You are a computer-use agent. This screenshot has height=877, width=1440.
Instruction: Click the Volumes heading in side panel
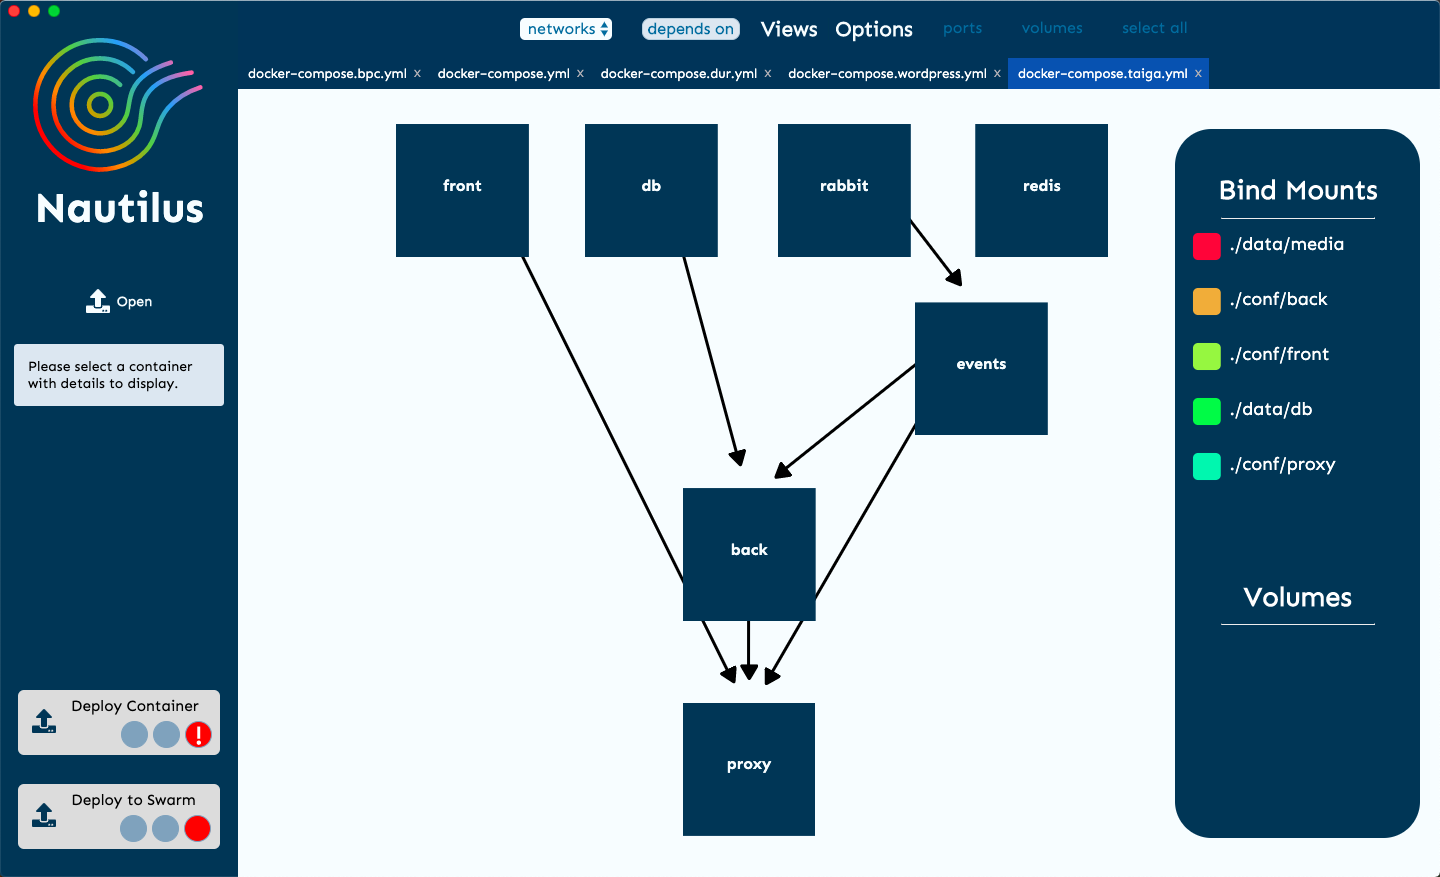(x=1298, y=597)
